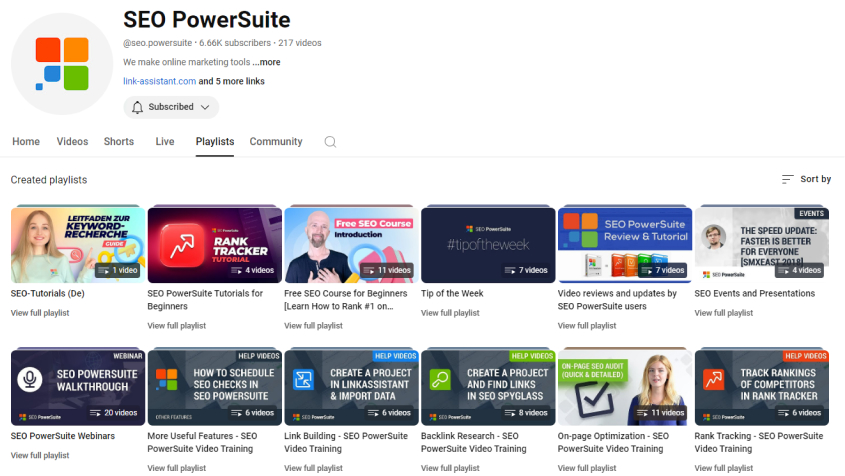This screenshot has width=845, height=476.
Task: Click the SEO PowerSuite channel avatar logo
Action: (62, 64)
